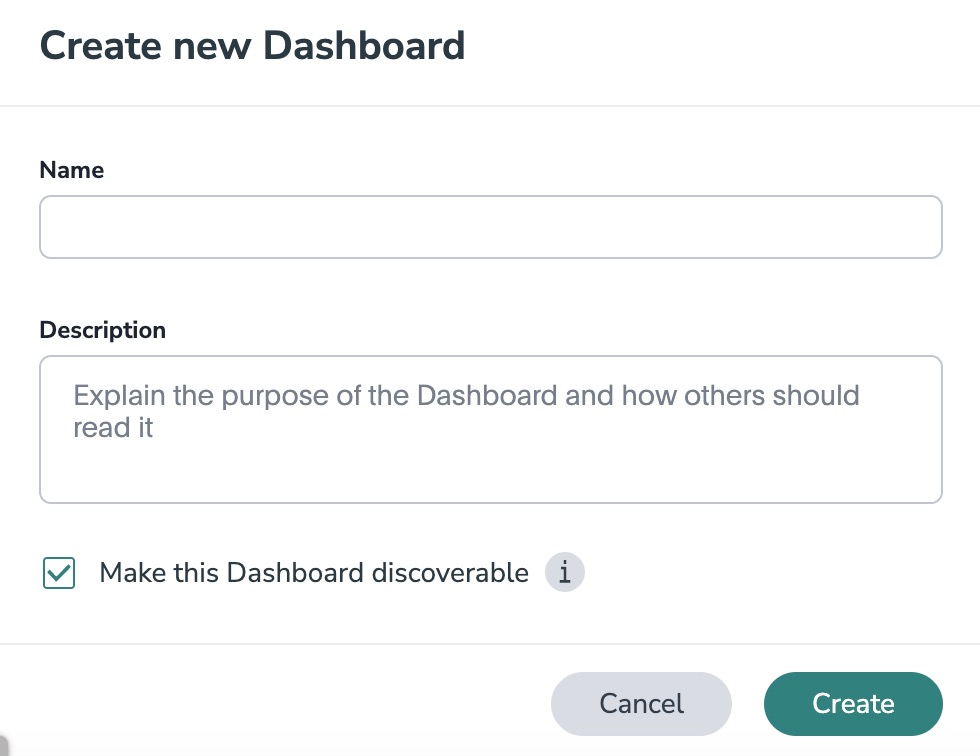The image size is (980, 756).
Task: Submit the new Dashboard with Create
Action: click(x=853, y=703)
